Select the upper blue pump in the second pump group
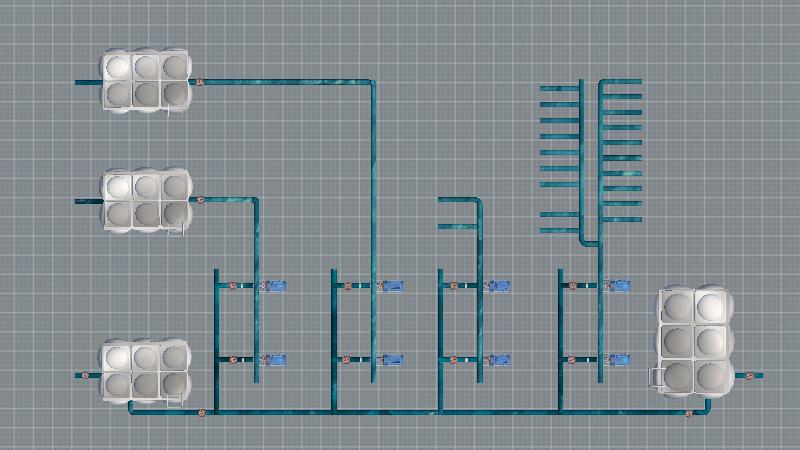The width and height of the screenshot is (800, 450). pyautogui.click(x=394, y=286)
